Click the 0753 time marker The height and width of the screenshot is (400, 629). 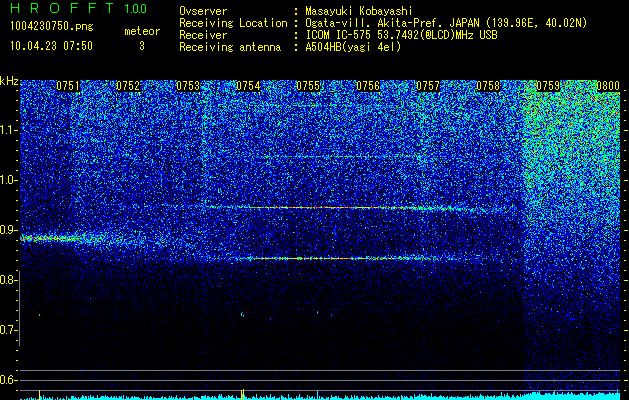188,86
